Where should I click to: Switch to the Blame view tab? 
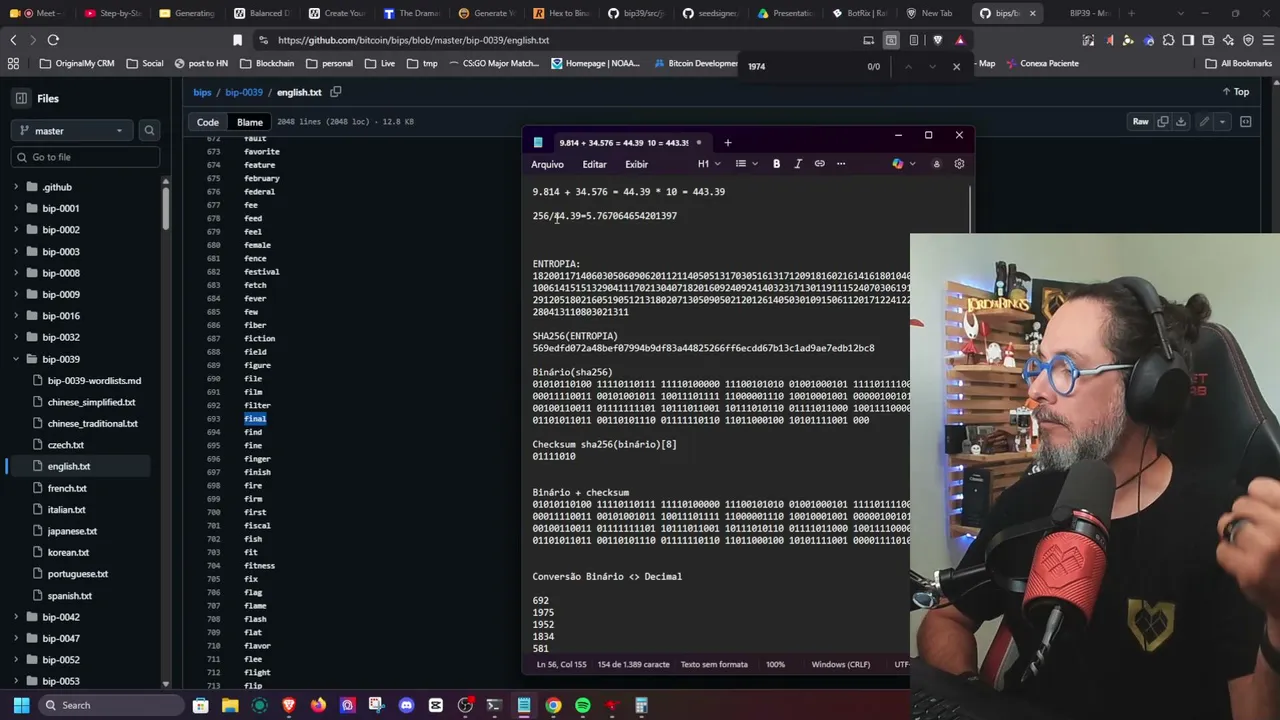[x=250, y=122]
